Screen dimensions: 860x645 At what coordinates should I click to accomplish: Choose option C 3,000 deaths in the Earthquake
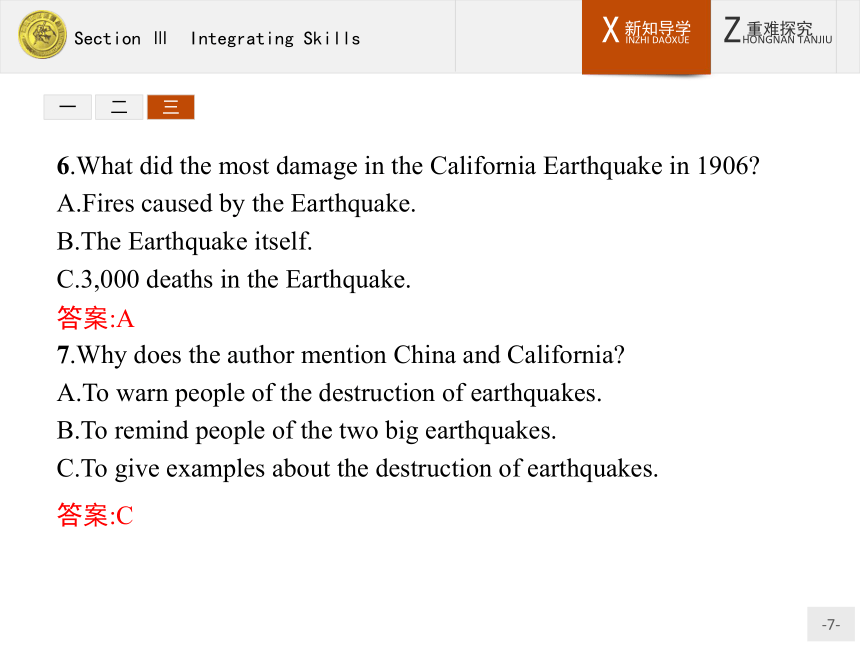(x=234, y=280)
